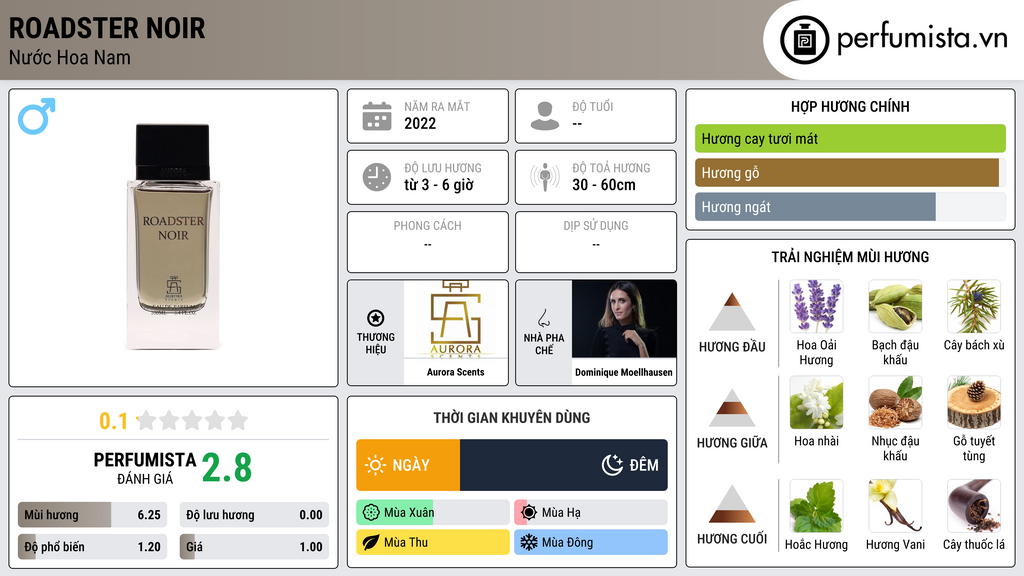Click the launch year value 2022
Image resolution: width=1024 pixels, height=576 pixels.
420,123
